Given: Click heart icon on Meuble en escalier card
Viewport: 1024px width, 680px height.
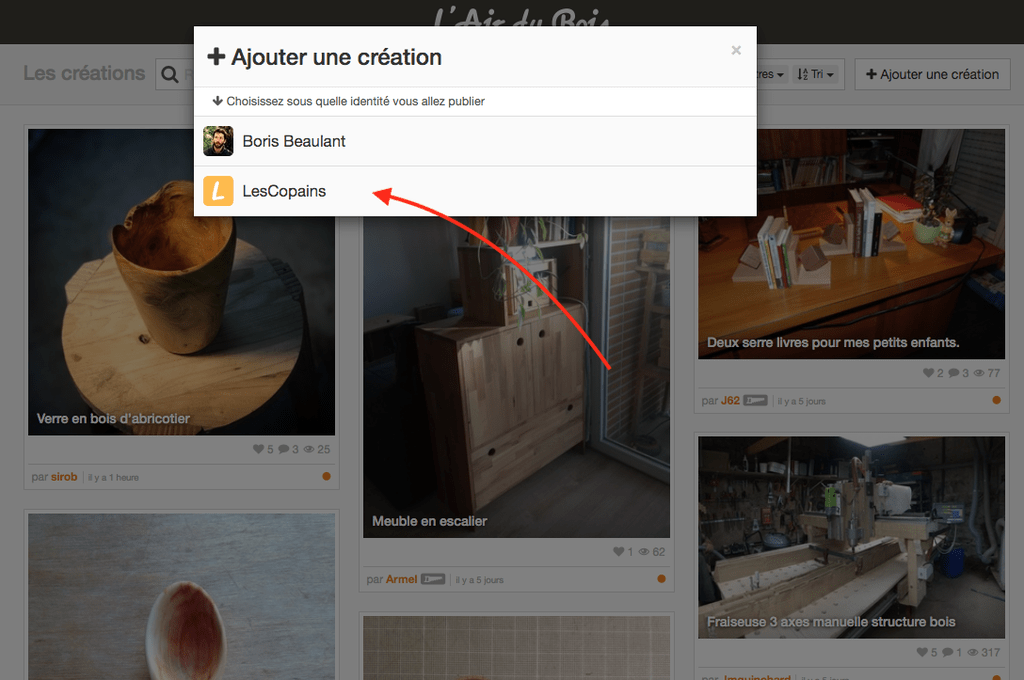Looking at the screenshot, I should pyautogui.click(x=618, y=552).
